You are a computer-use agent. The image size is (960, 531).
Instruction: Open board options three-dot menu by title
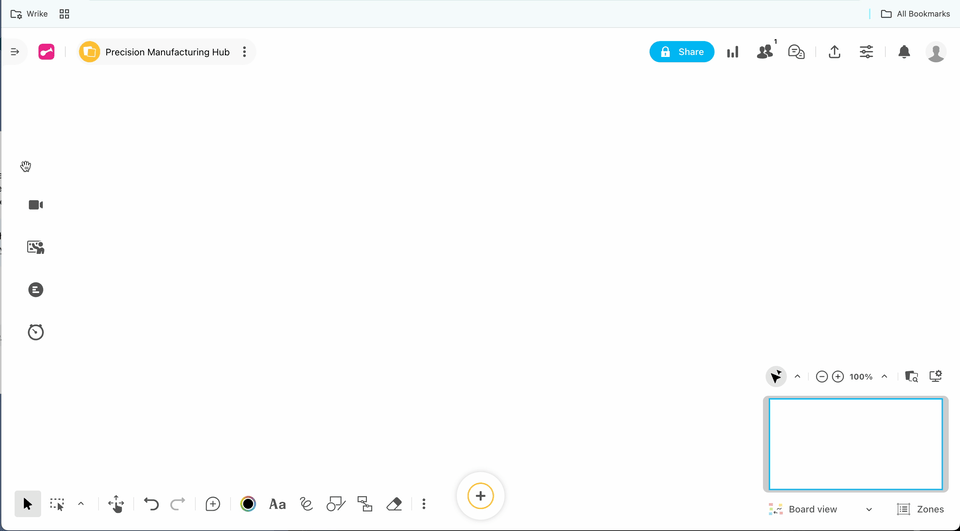244,52
